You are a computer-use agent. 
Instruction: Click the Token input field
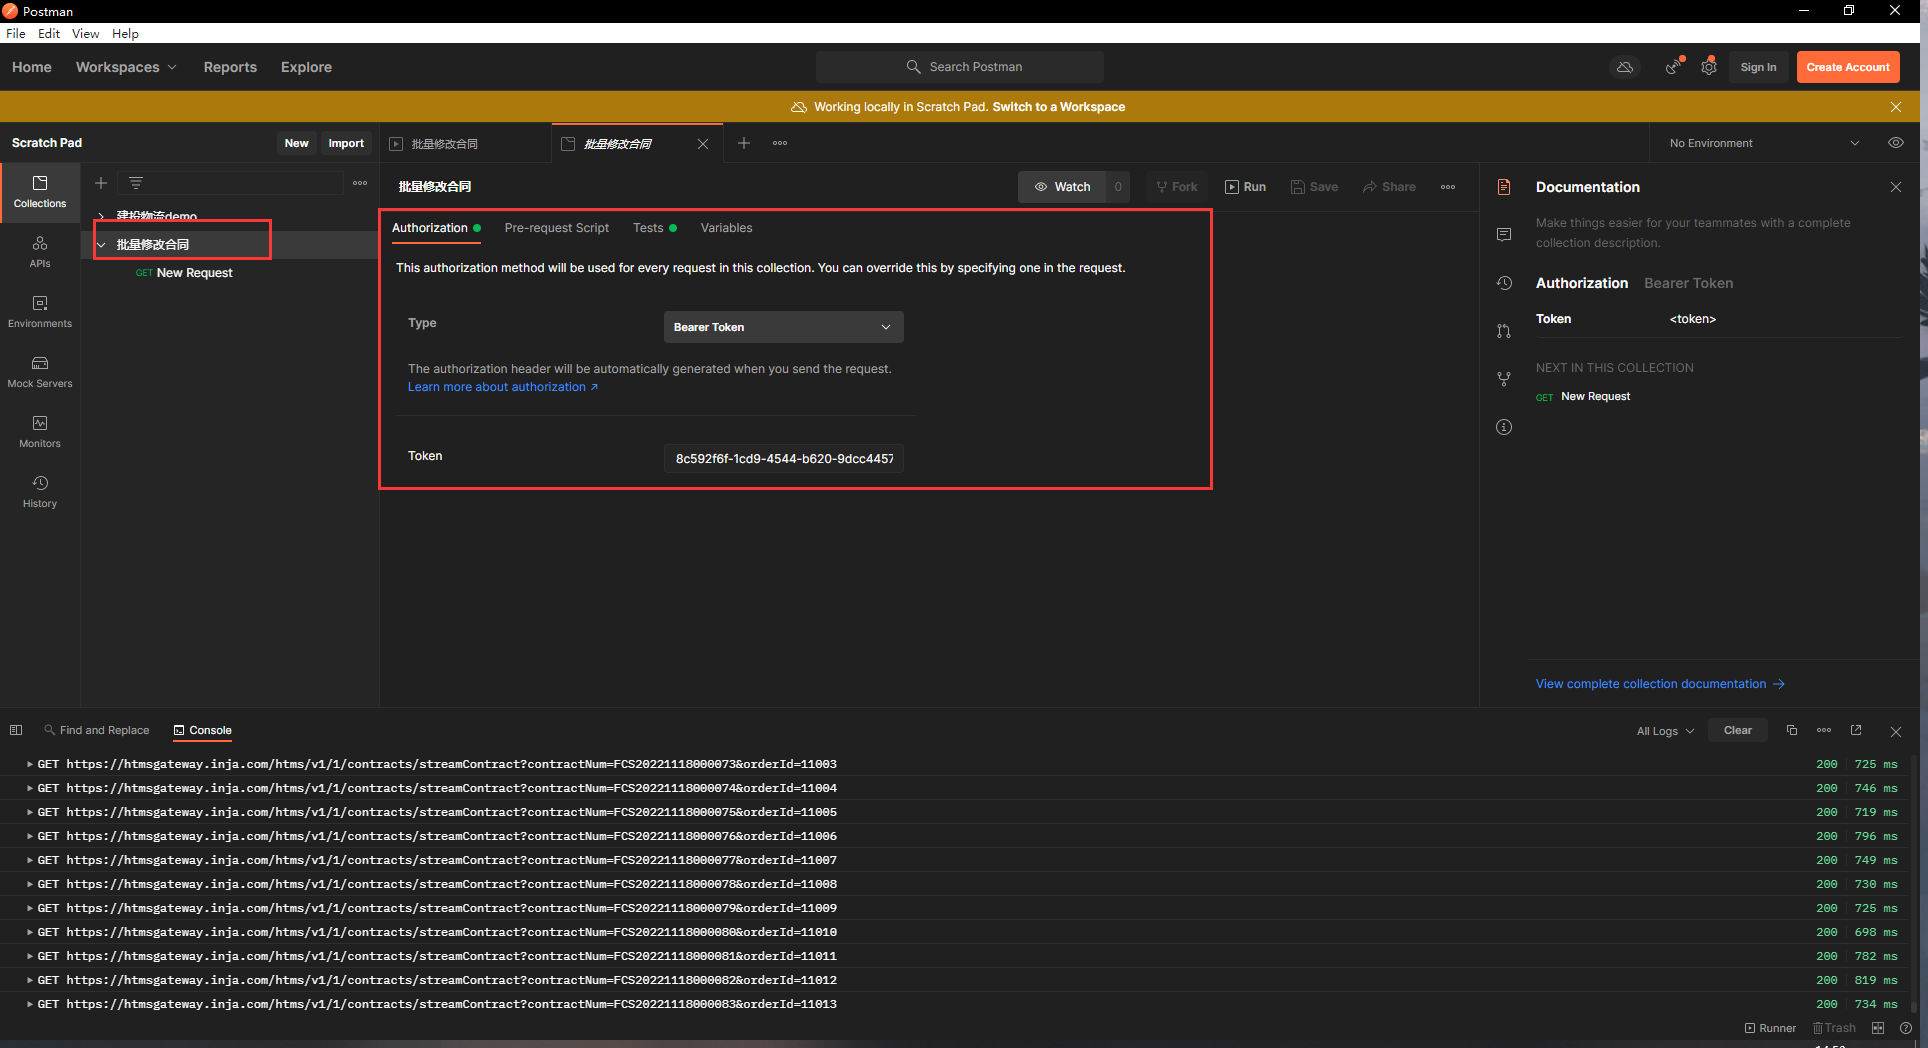click(784, 459)
